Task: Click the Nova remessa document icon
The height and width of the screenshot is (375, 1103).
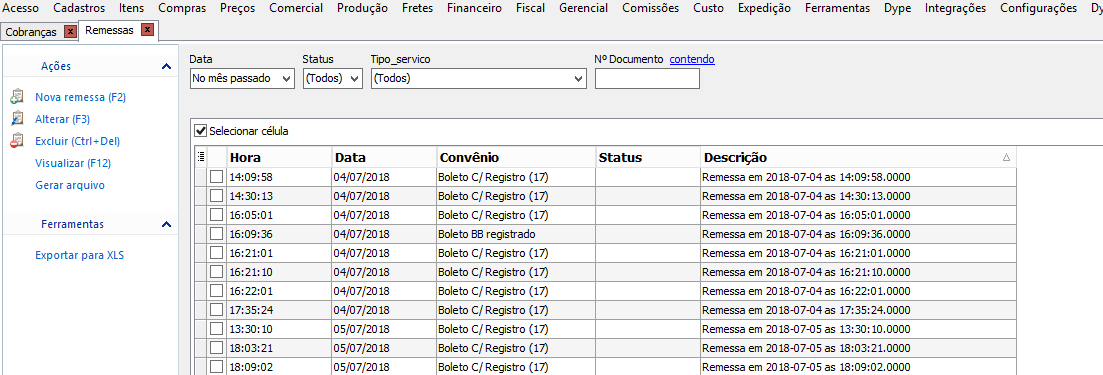Action: click(18, 97)
